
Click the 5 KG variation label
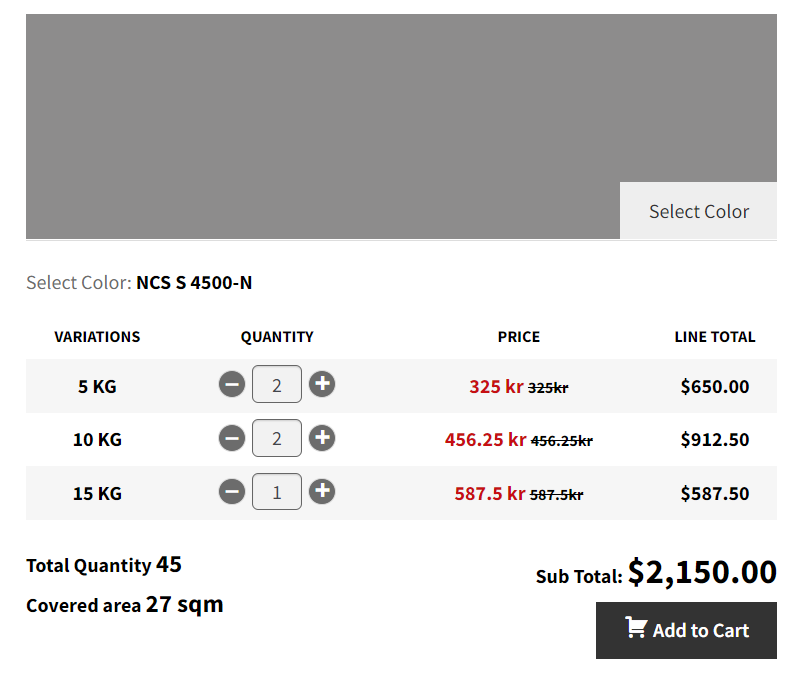97,386
